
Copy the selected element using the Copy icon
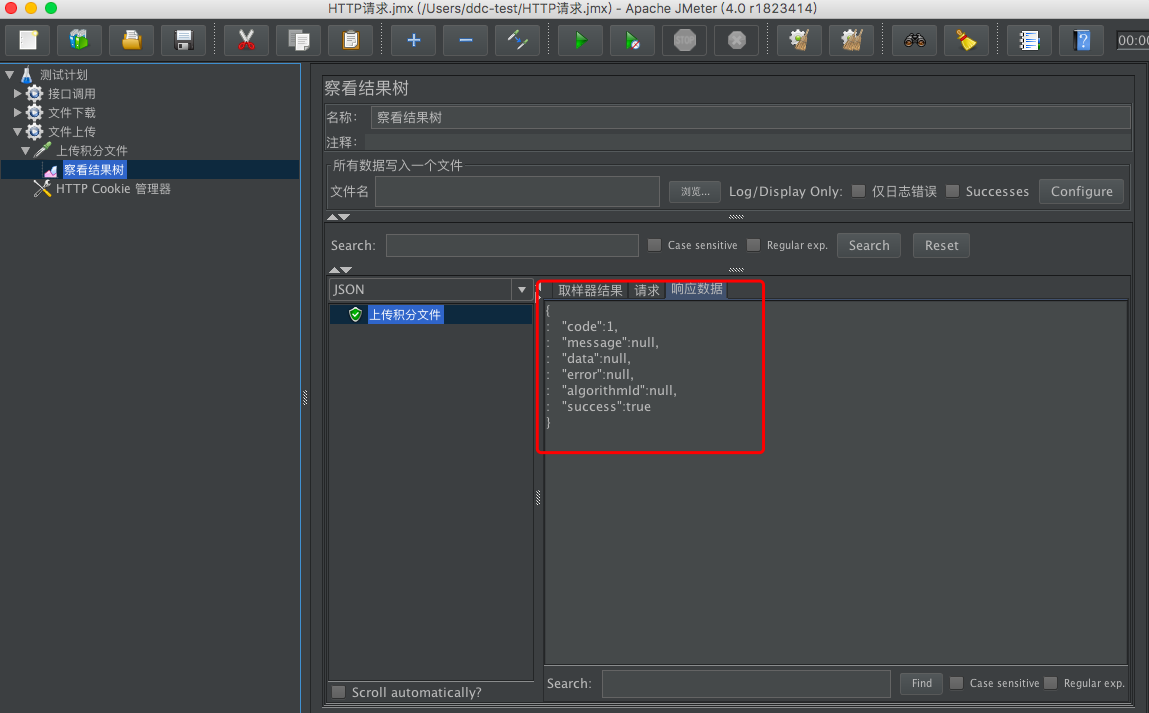(x=298, y=40)
